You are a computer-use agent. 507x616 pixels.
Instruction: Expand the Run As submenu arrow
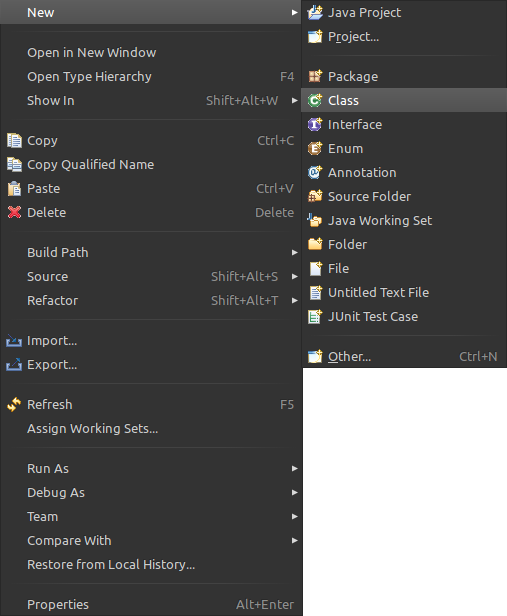tap(295, 469)
